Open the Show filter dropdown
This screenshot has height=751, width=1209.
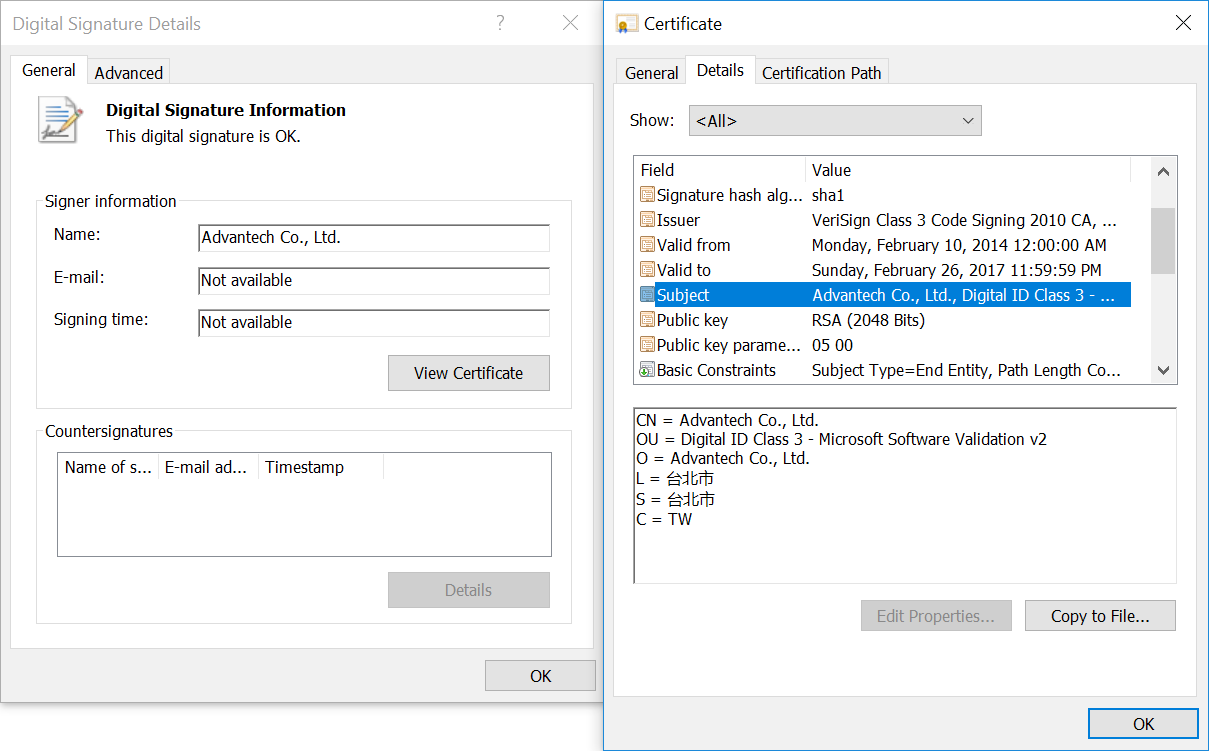[x=835, y=121]
